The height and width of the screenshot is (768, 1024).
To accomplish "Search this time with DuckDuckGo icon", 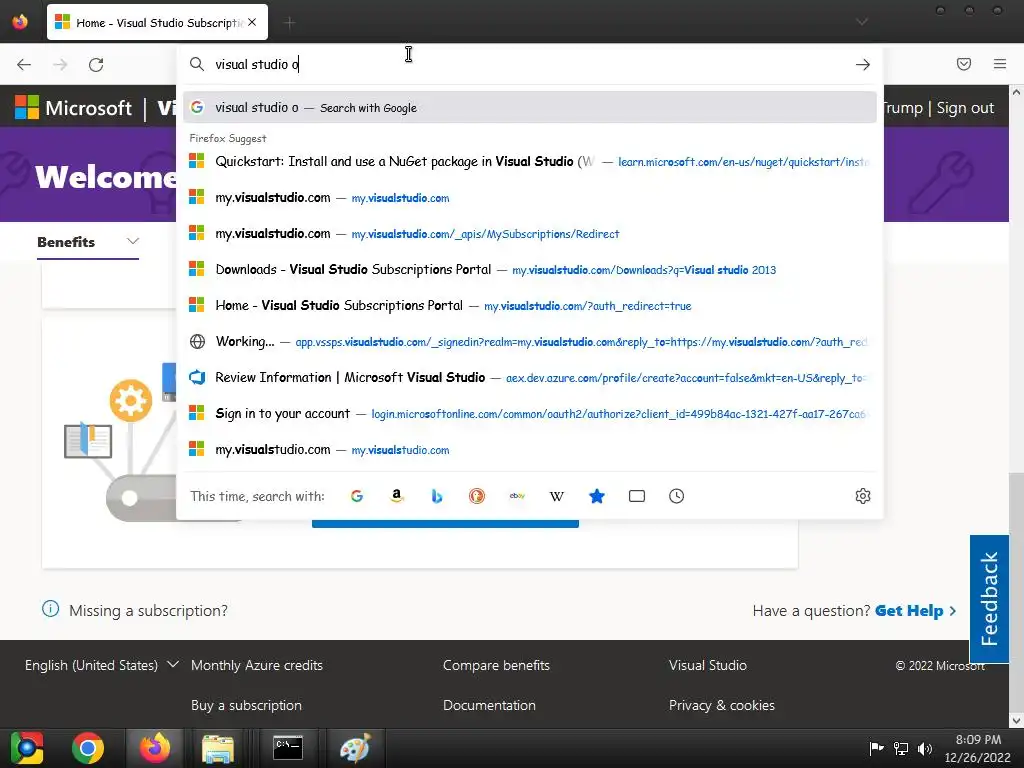I will click(x=477, y=496).
